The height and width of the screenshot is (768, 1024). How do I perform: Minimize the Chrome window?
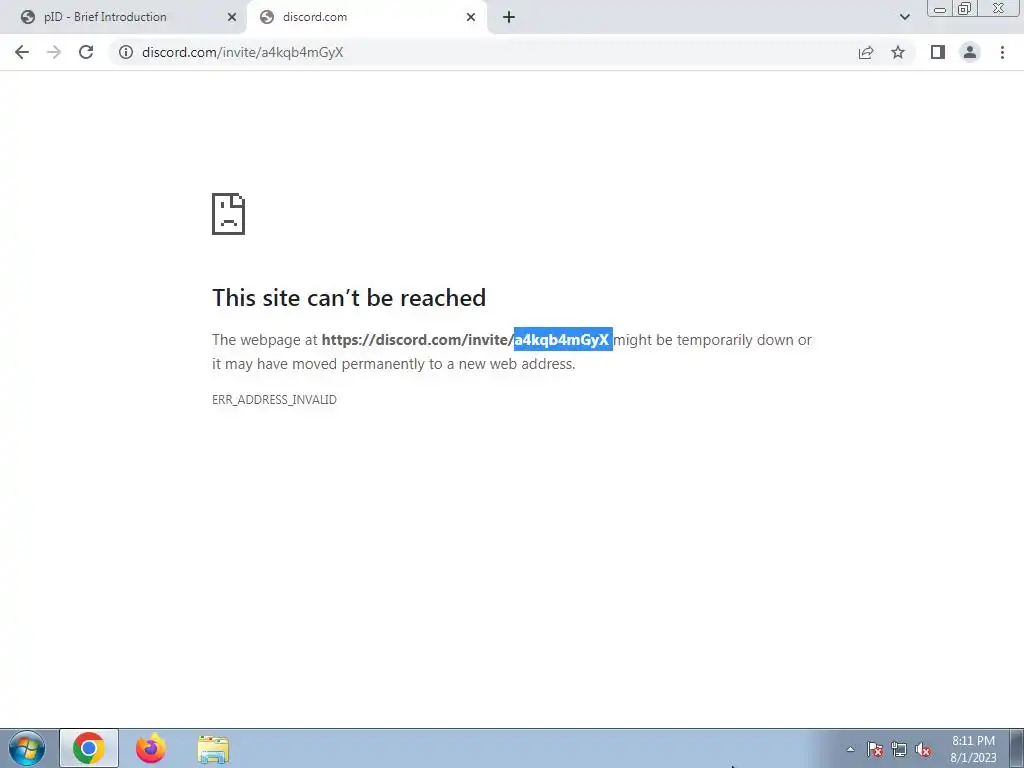pyautogui.click(x=940, y=8)
